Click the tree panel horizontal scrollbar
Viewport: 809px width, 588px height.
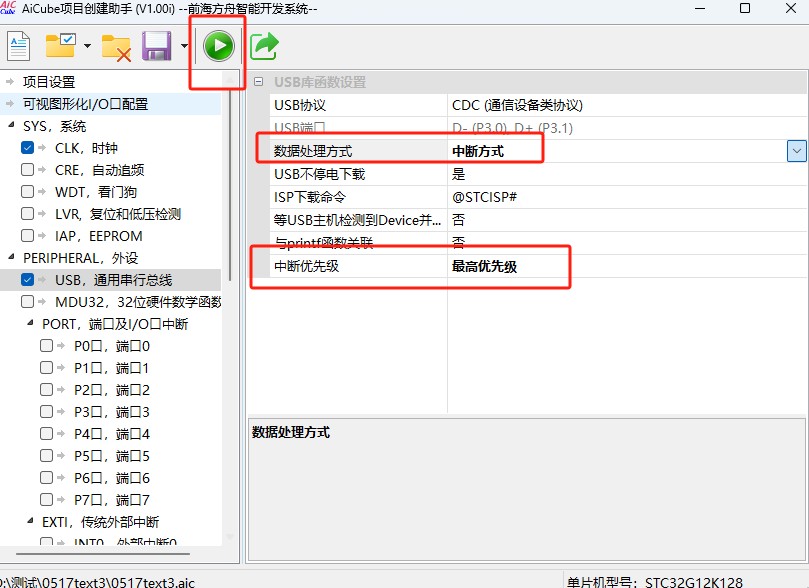click(103, 554)
